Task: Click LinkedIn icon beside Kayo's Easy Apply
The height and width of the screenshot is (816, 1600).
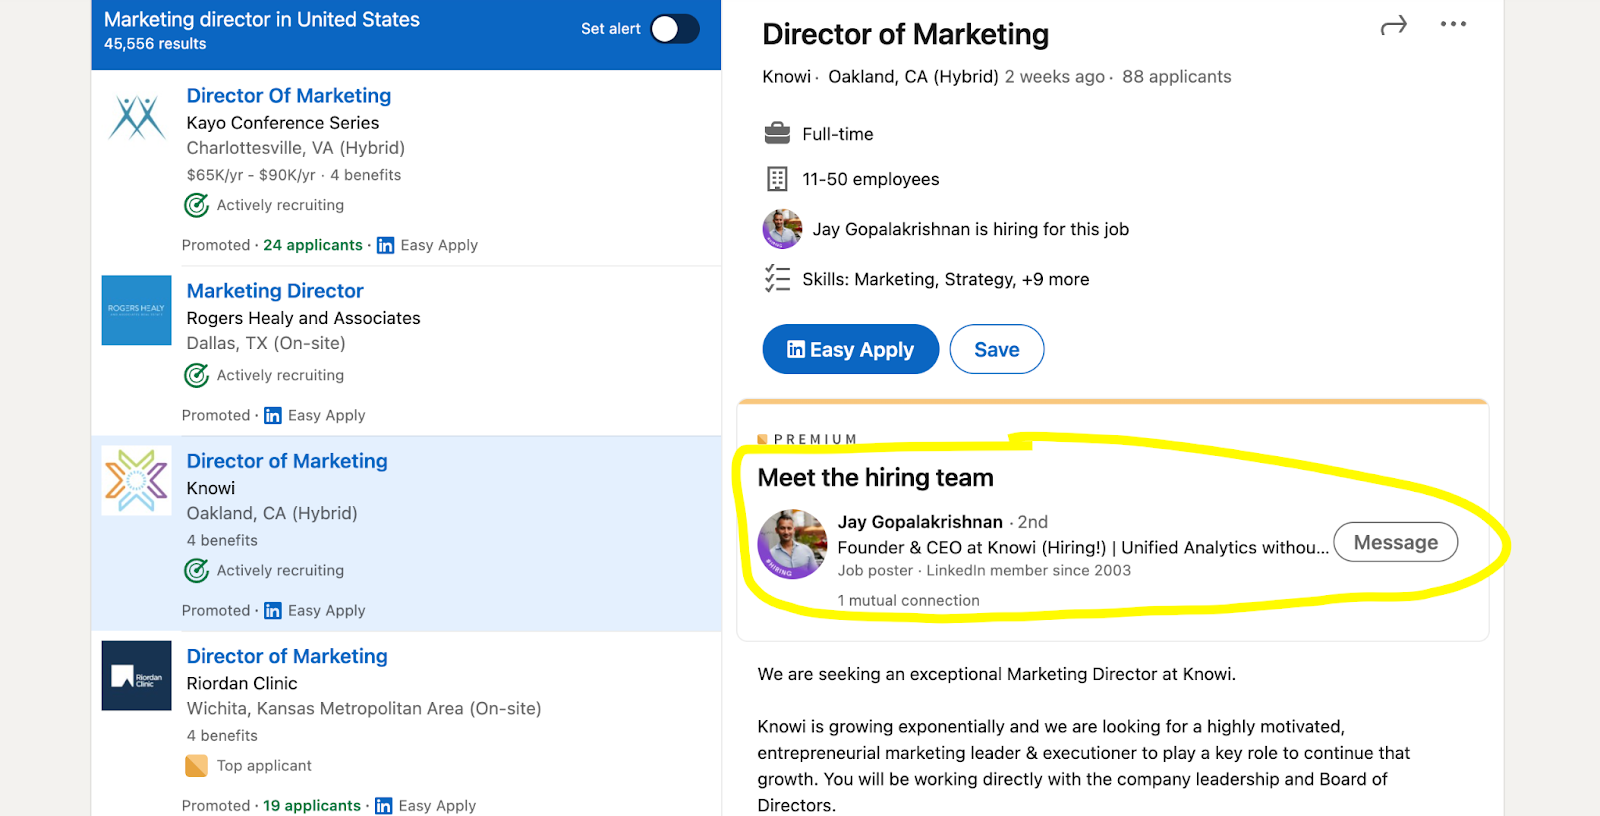Action: point(385,245)
